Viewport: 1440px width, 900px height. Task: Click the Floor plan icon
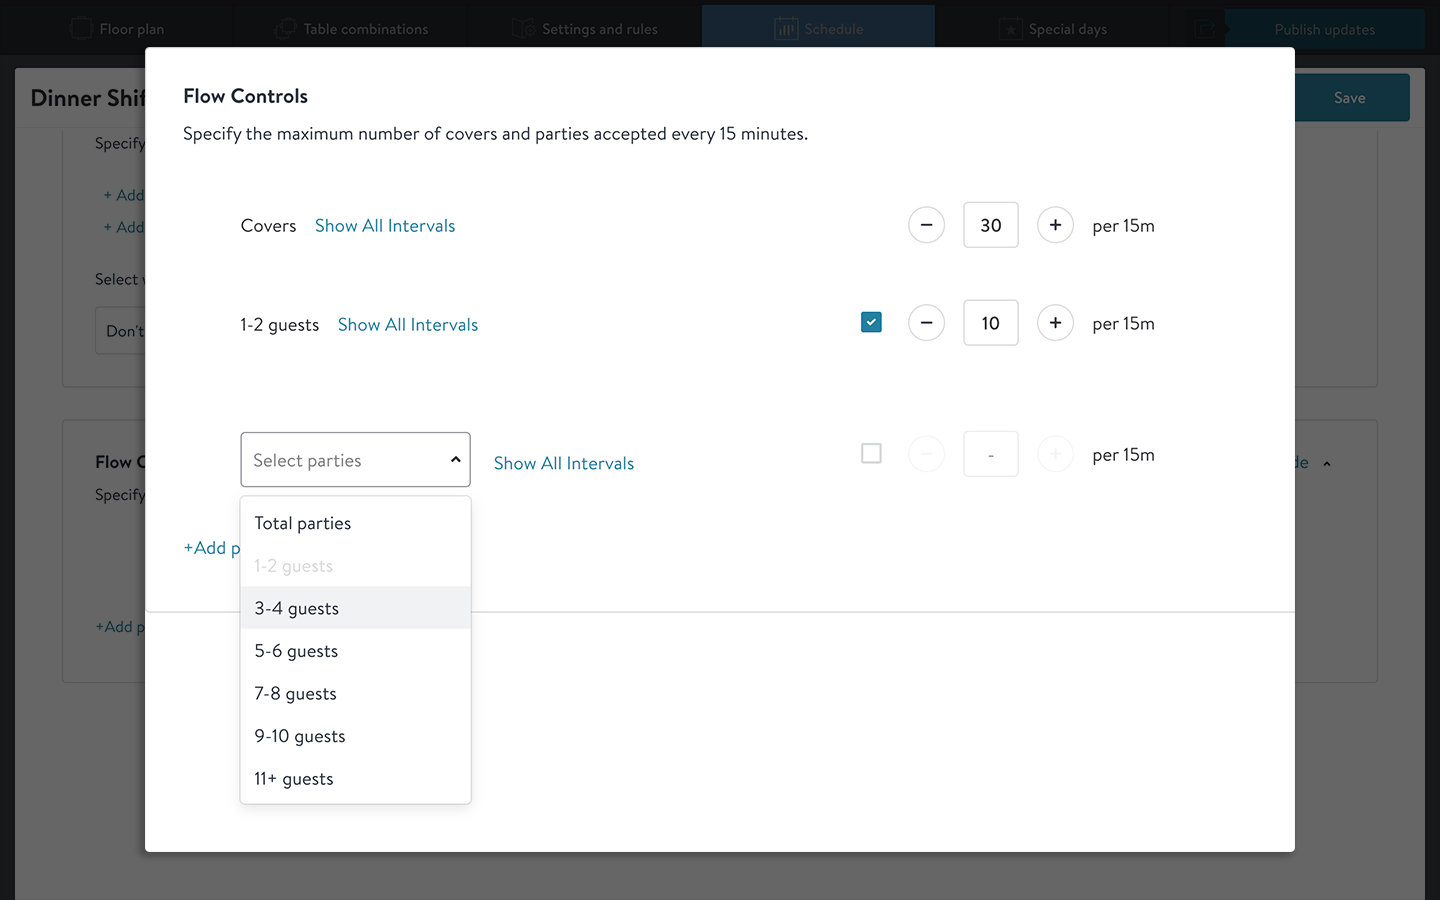pos(81,29)
